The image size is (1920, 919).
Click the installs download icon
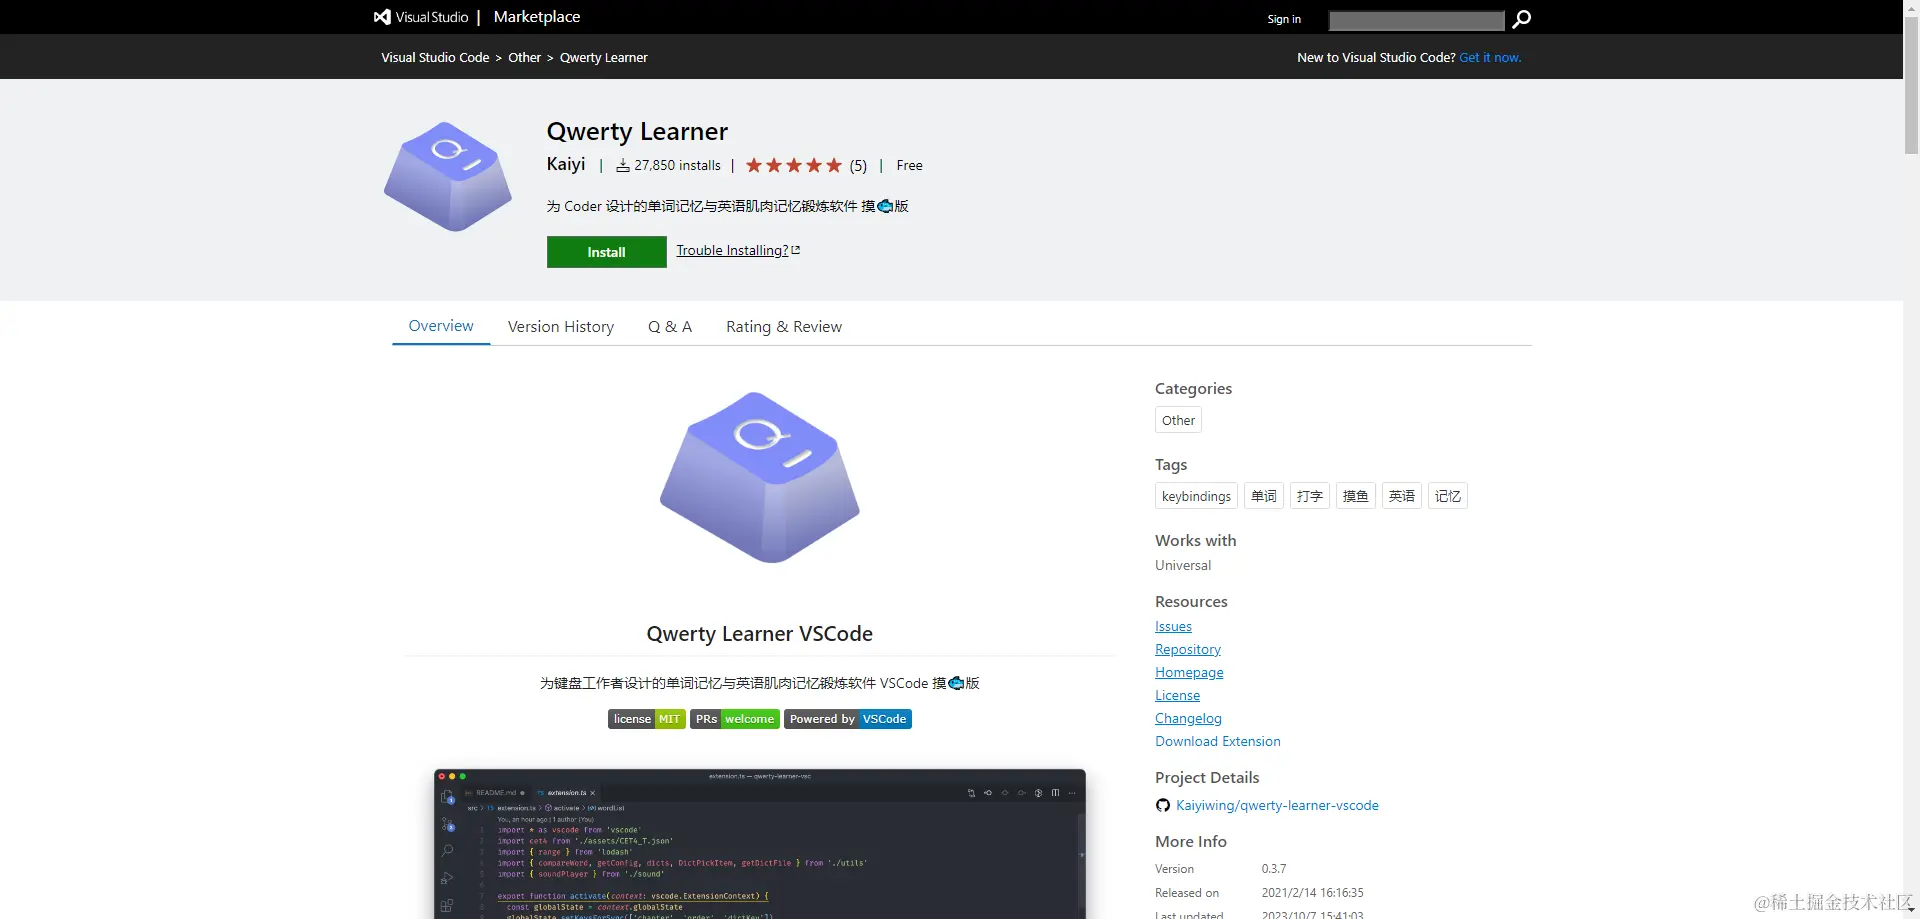pos(623,165)
